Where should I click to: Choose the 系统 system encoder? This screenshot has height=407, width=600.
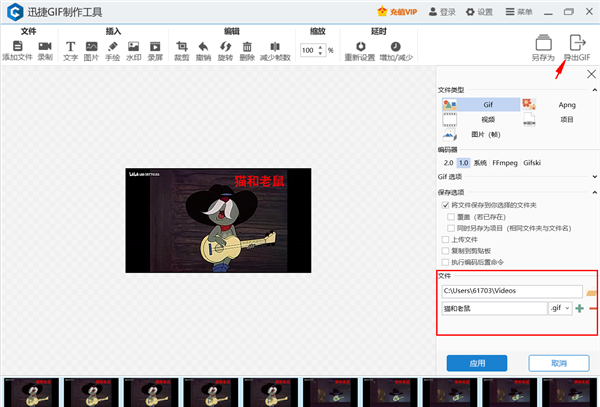480,163
